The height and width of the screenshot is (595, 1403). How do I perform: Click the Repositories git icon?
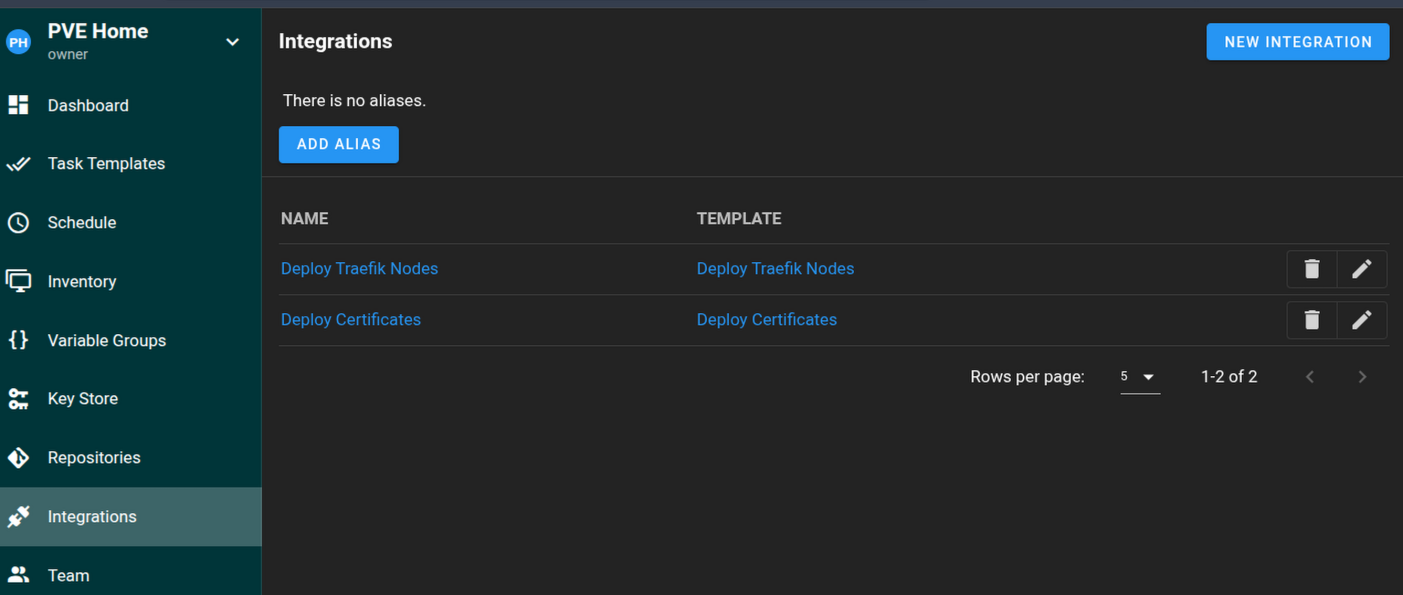click(x=19, y=458)
